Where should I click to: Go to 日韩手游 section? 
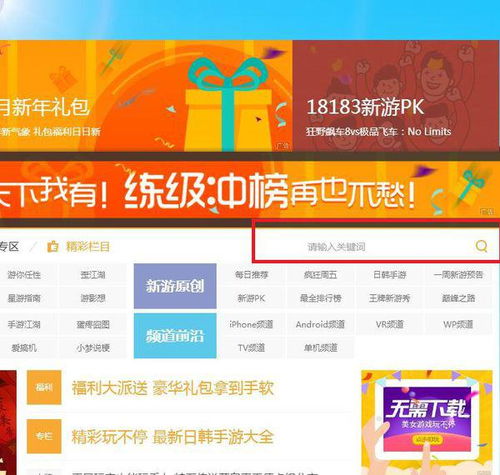[x=389, y=275]
